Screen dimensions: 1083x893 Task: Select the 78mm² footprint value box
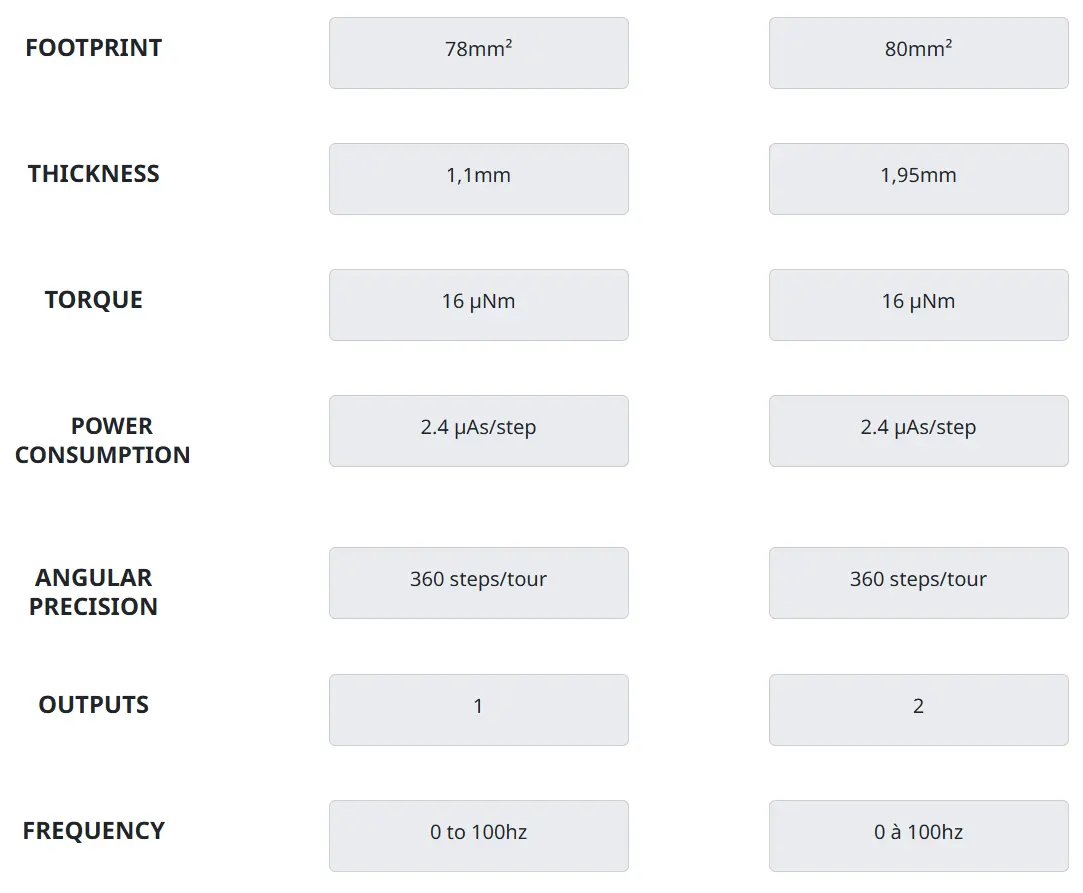[x=478, y=53]
